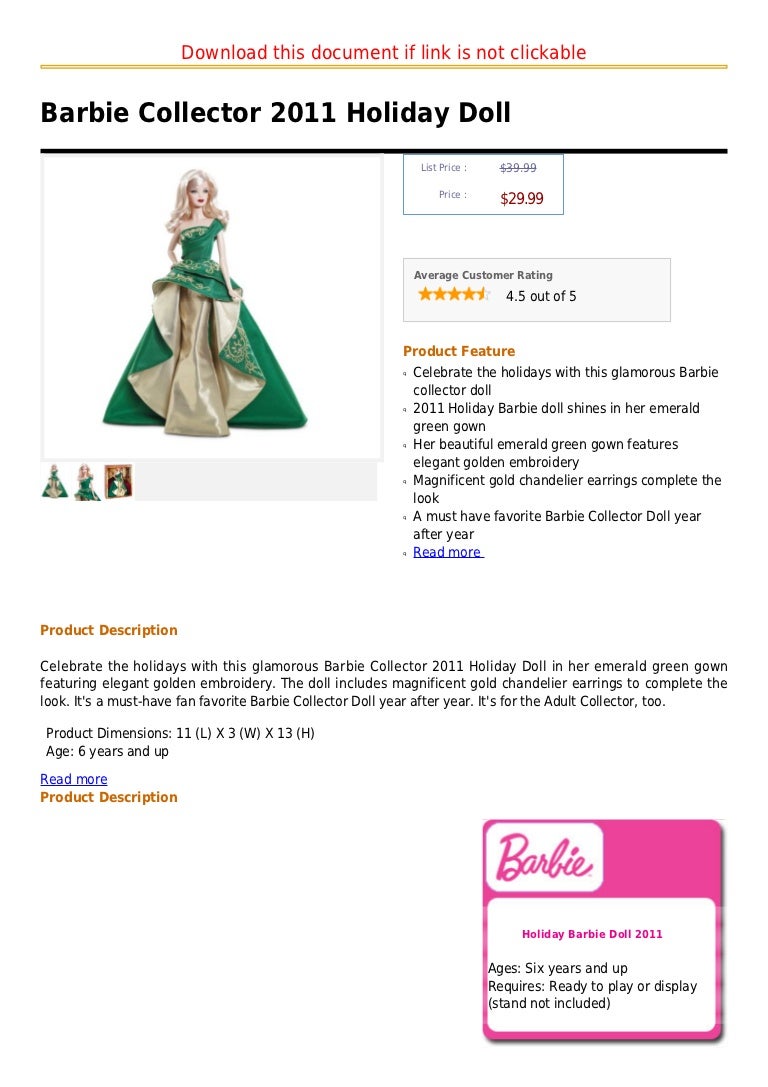Click the Product Feature heading
Screen dimensions: 768x1087
tap(459, 351)
